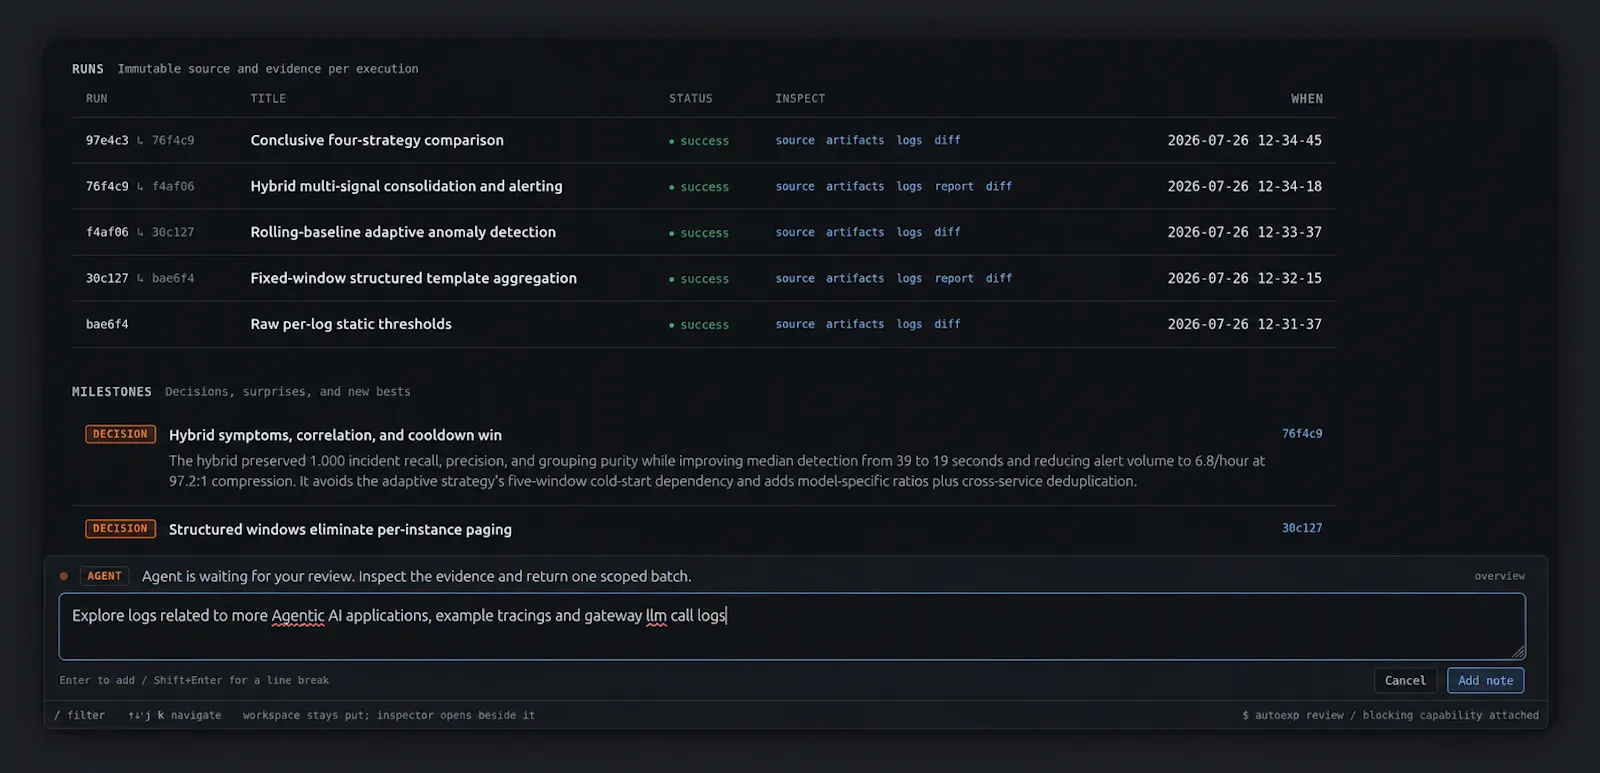This screenshot has height=773, width=1600.
Task: Open artifacts for run 30c127
Action: (855, 278)
